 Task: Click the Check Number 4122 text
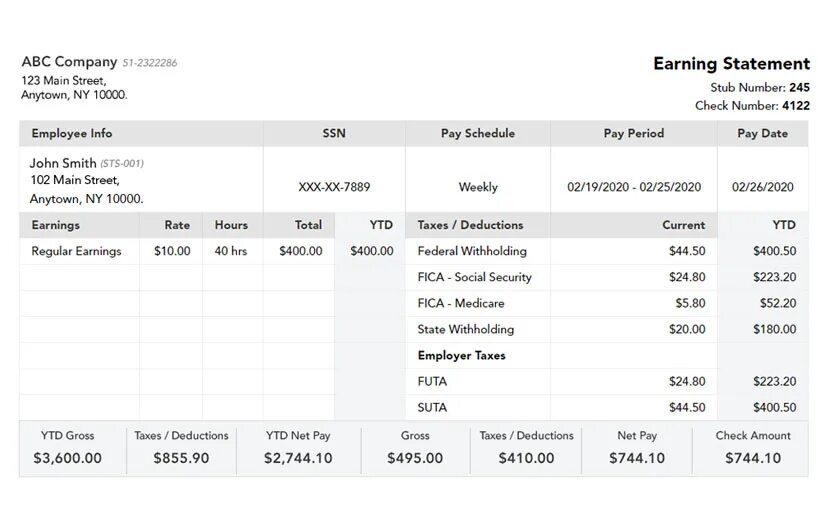point(752,105)
